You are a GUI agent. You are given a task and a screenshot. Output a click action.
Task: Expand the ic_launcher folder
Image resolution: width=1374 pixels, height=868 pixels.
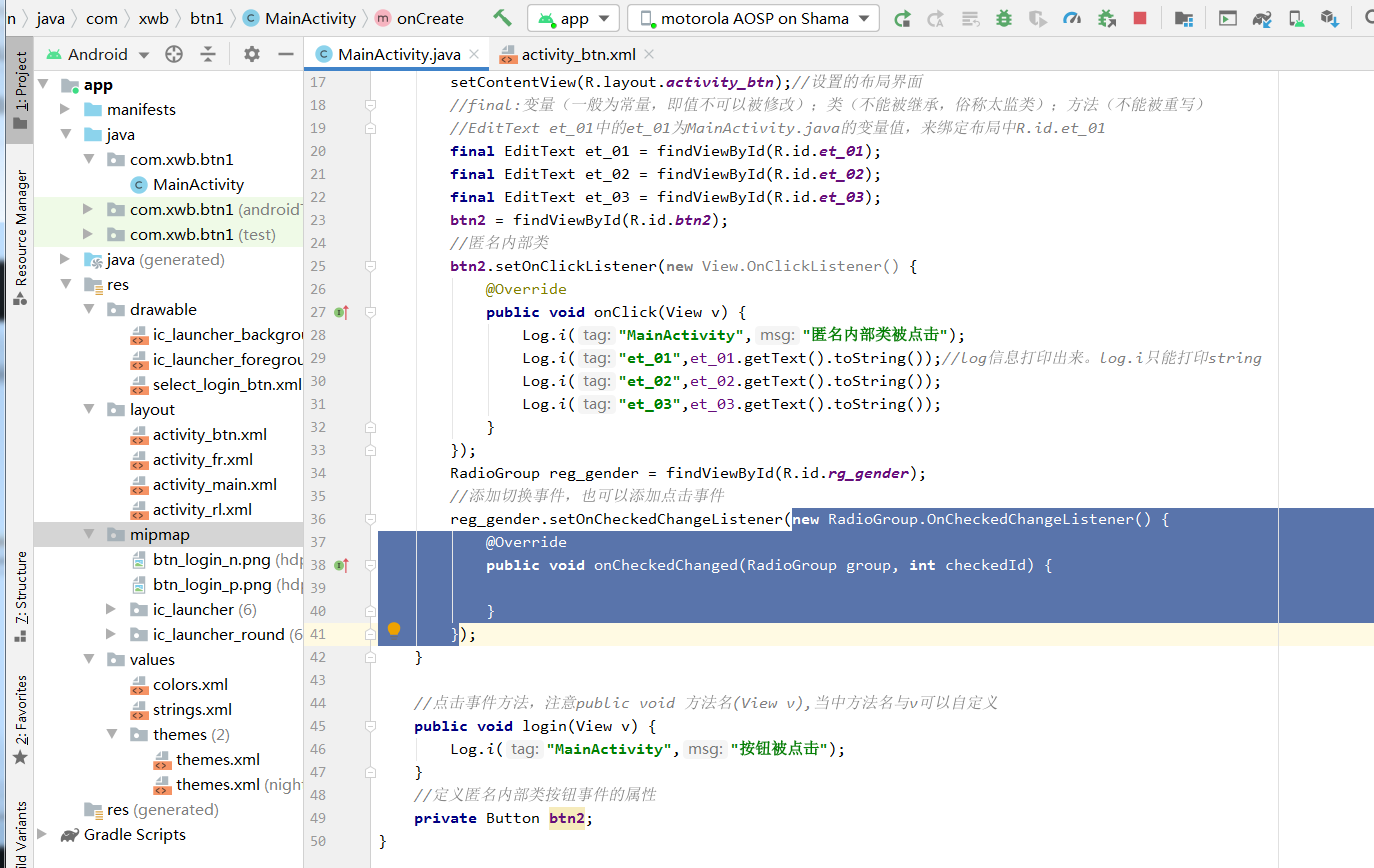pos(110,609)
